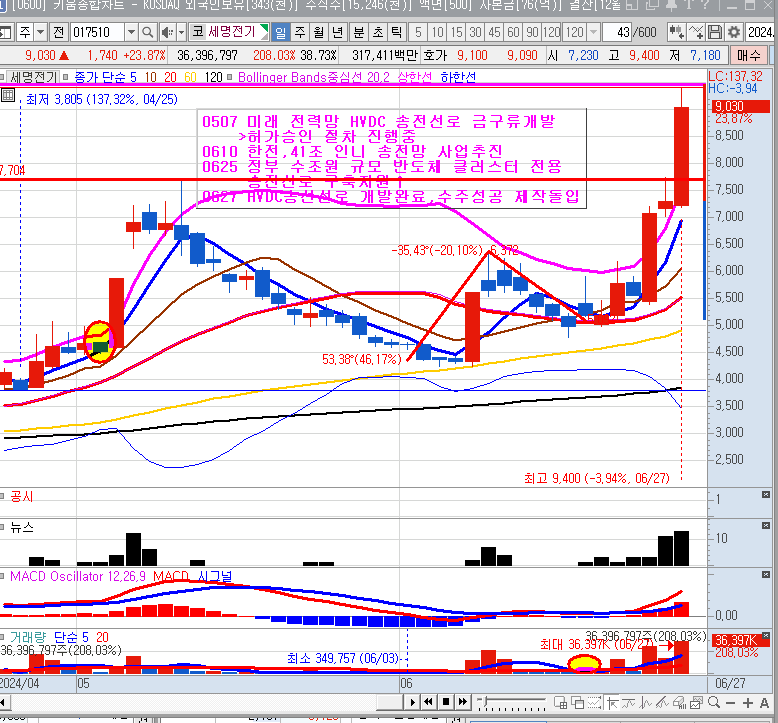Click the green corner marker beside 세명전기

point(264,28)
